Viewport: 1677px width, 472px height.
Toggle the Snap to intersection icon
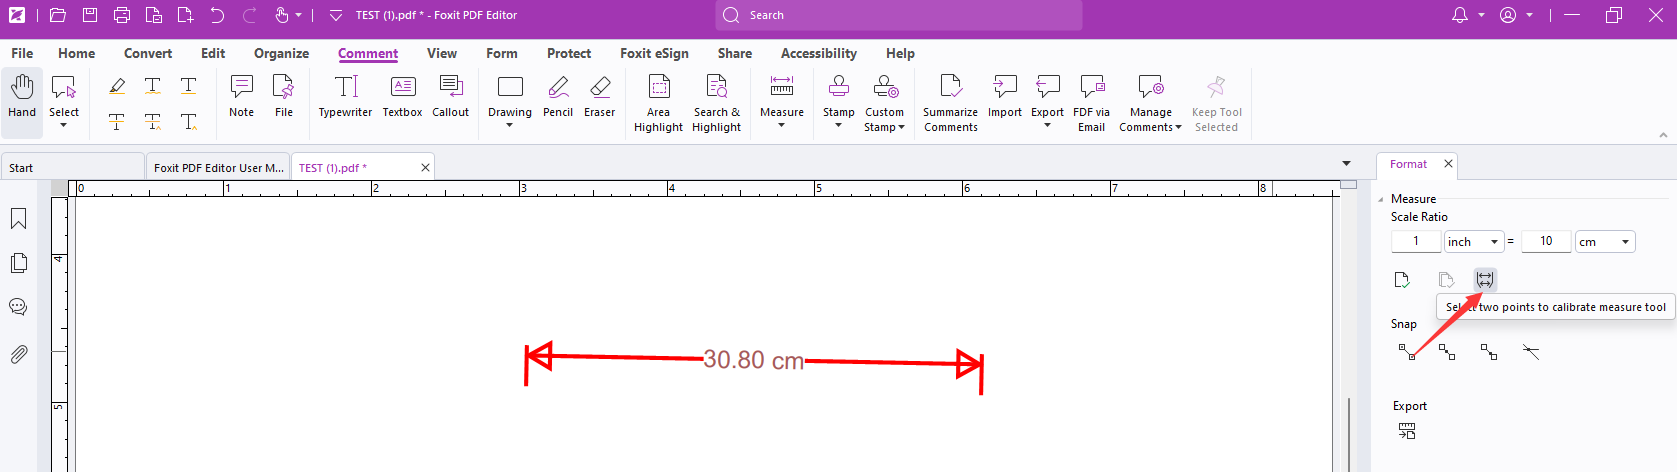[1531, 352]
